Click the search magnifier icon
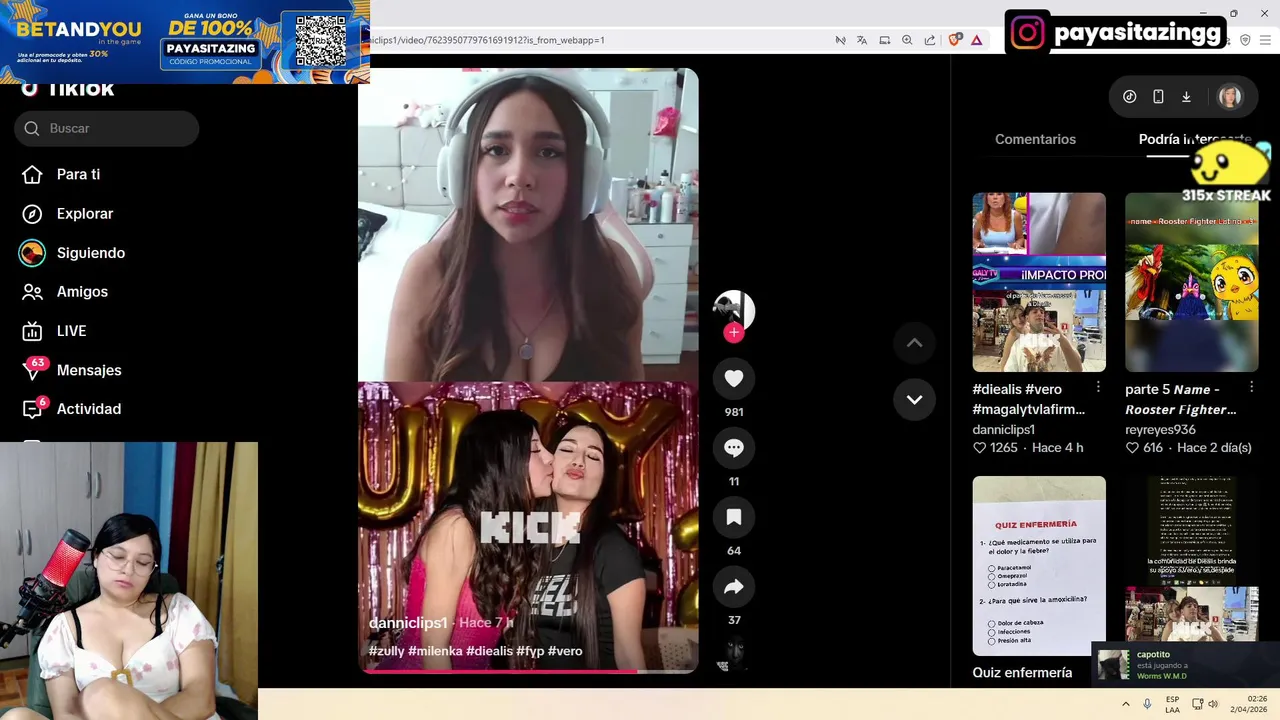The width and height of the screenshot is (1280, 720). pos(32,128)
